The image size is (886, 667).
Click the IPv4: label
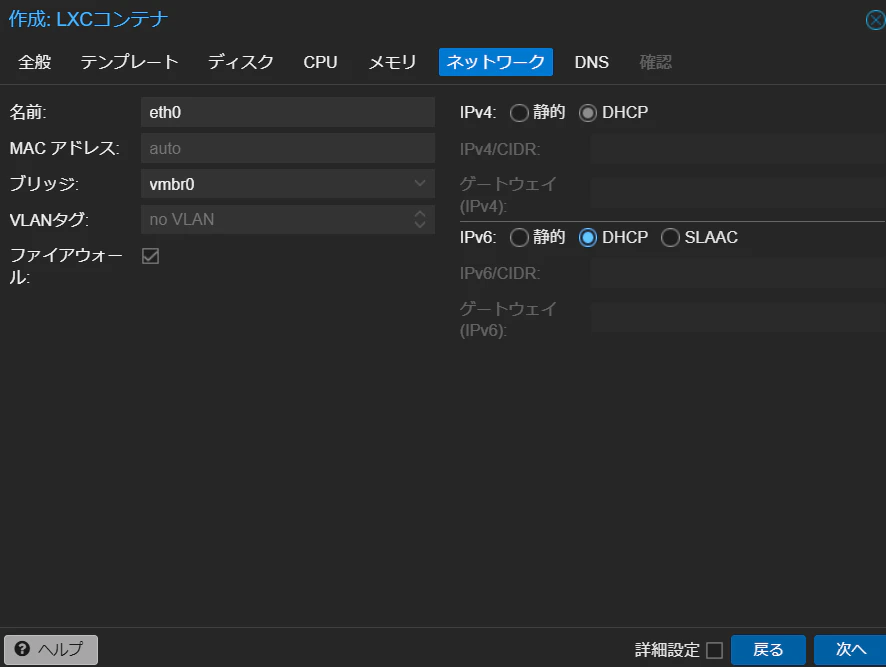(x=478, y=112)
